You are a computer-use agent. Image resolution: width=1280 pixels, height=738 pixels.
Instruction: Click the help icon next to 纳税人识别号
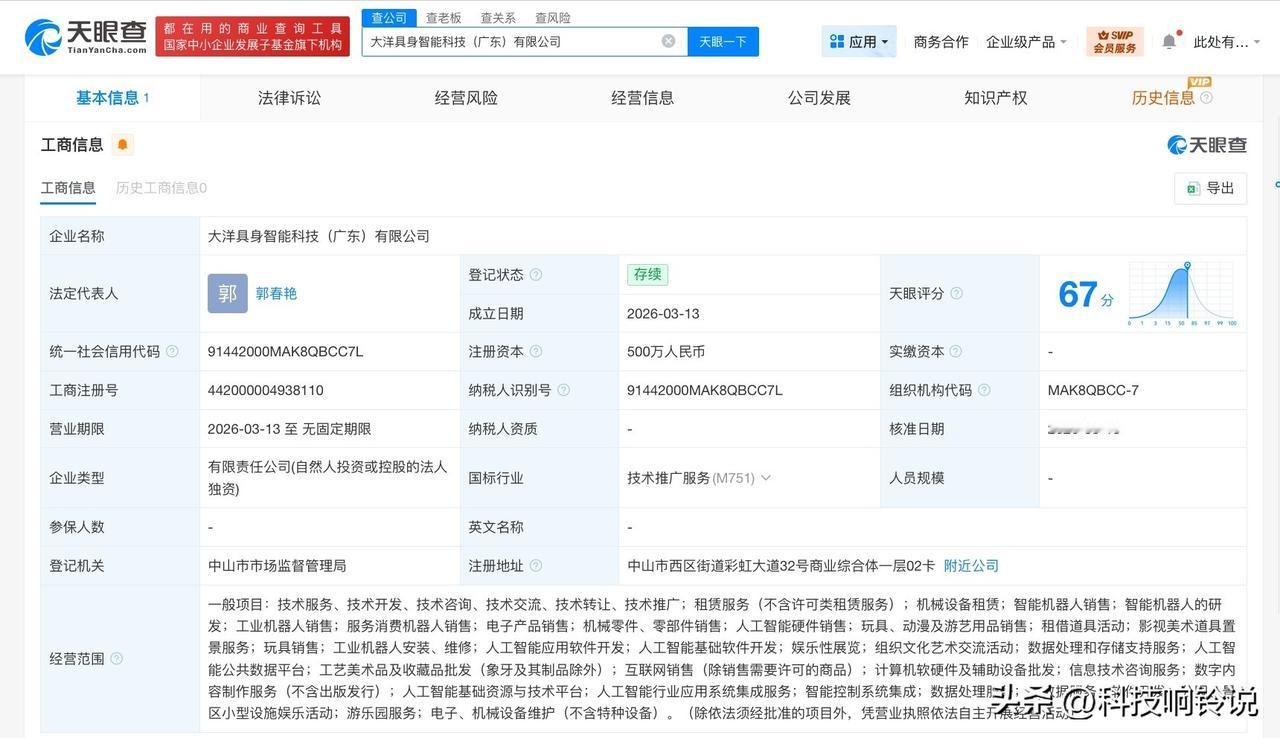563,390
